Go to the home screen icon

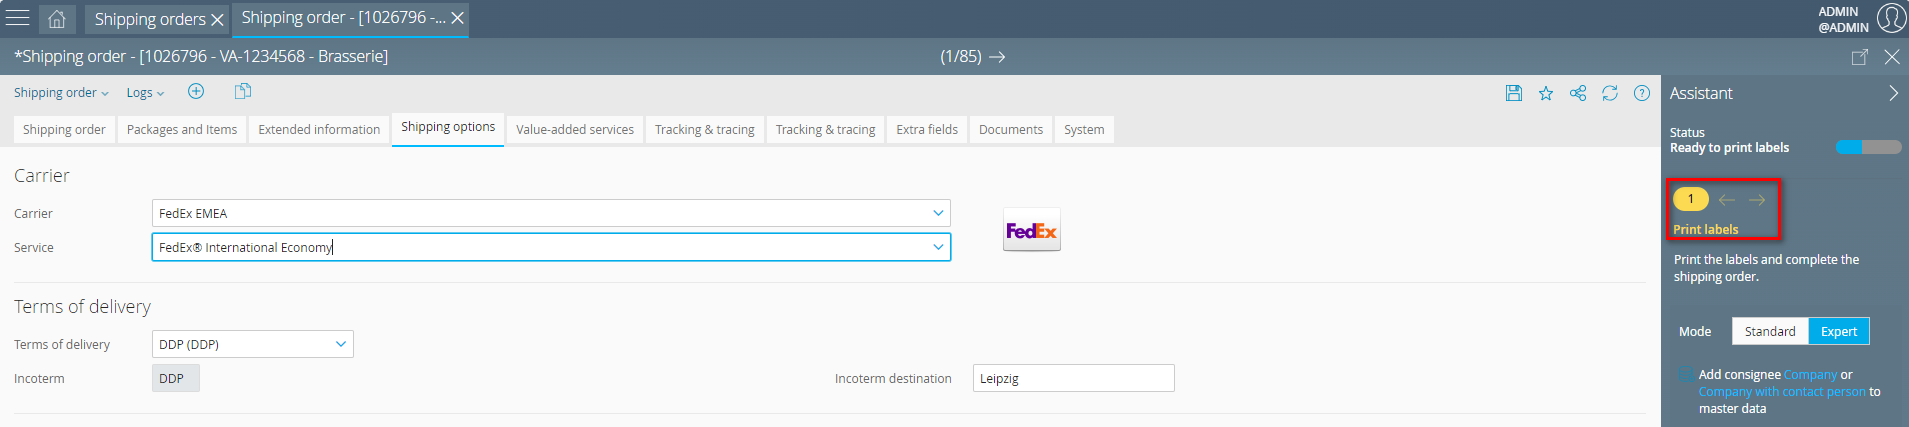pyautogui.click(x=57, y=19)
